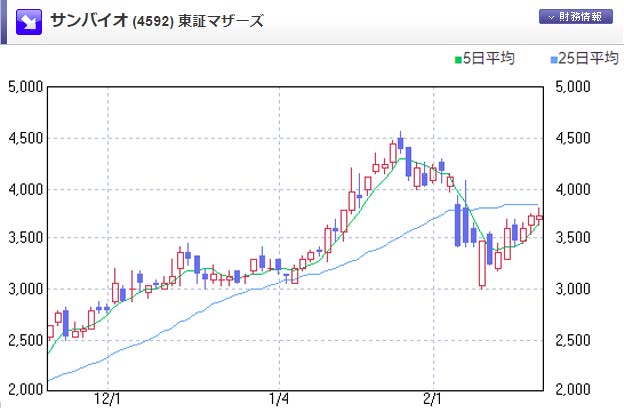The image size is (624, 408).
Task: Click the 東証マザーズ market label
Action: click(x=220, y=20)
